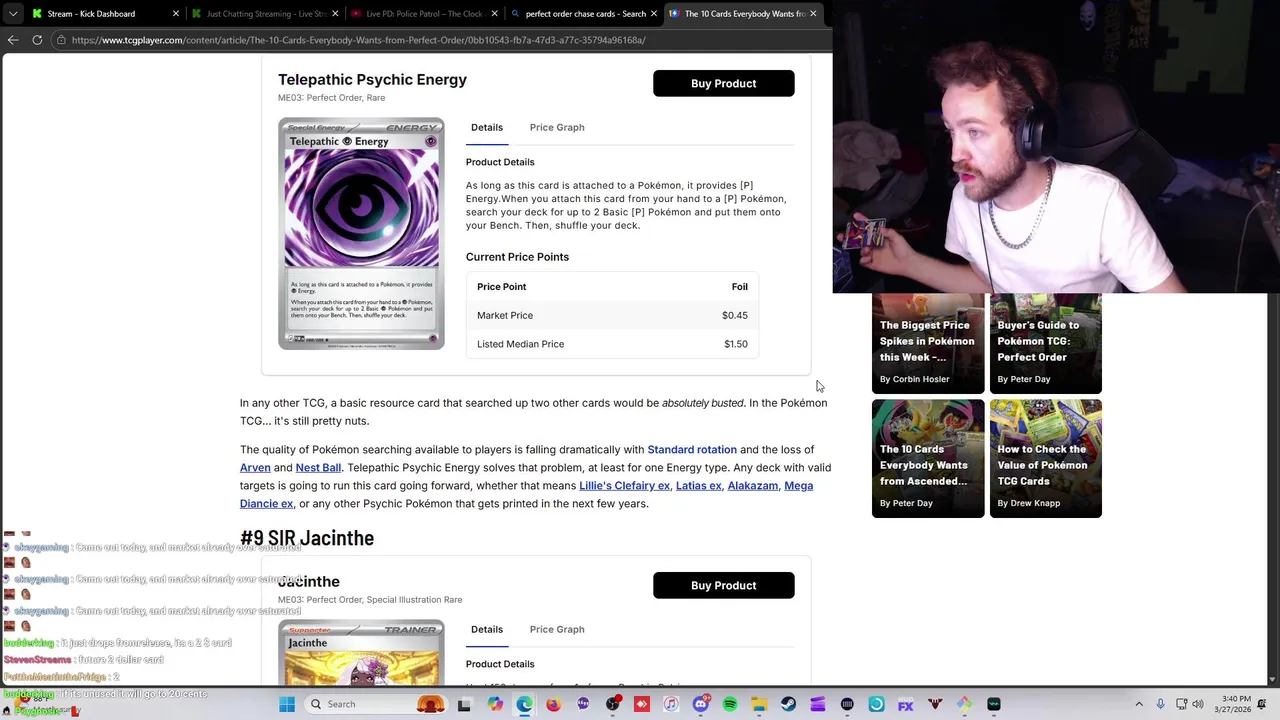Screen dimensions: 1280x720
Task: Open Discord from the taskbar
Action: click(700, 704)
